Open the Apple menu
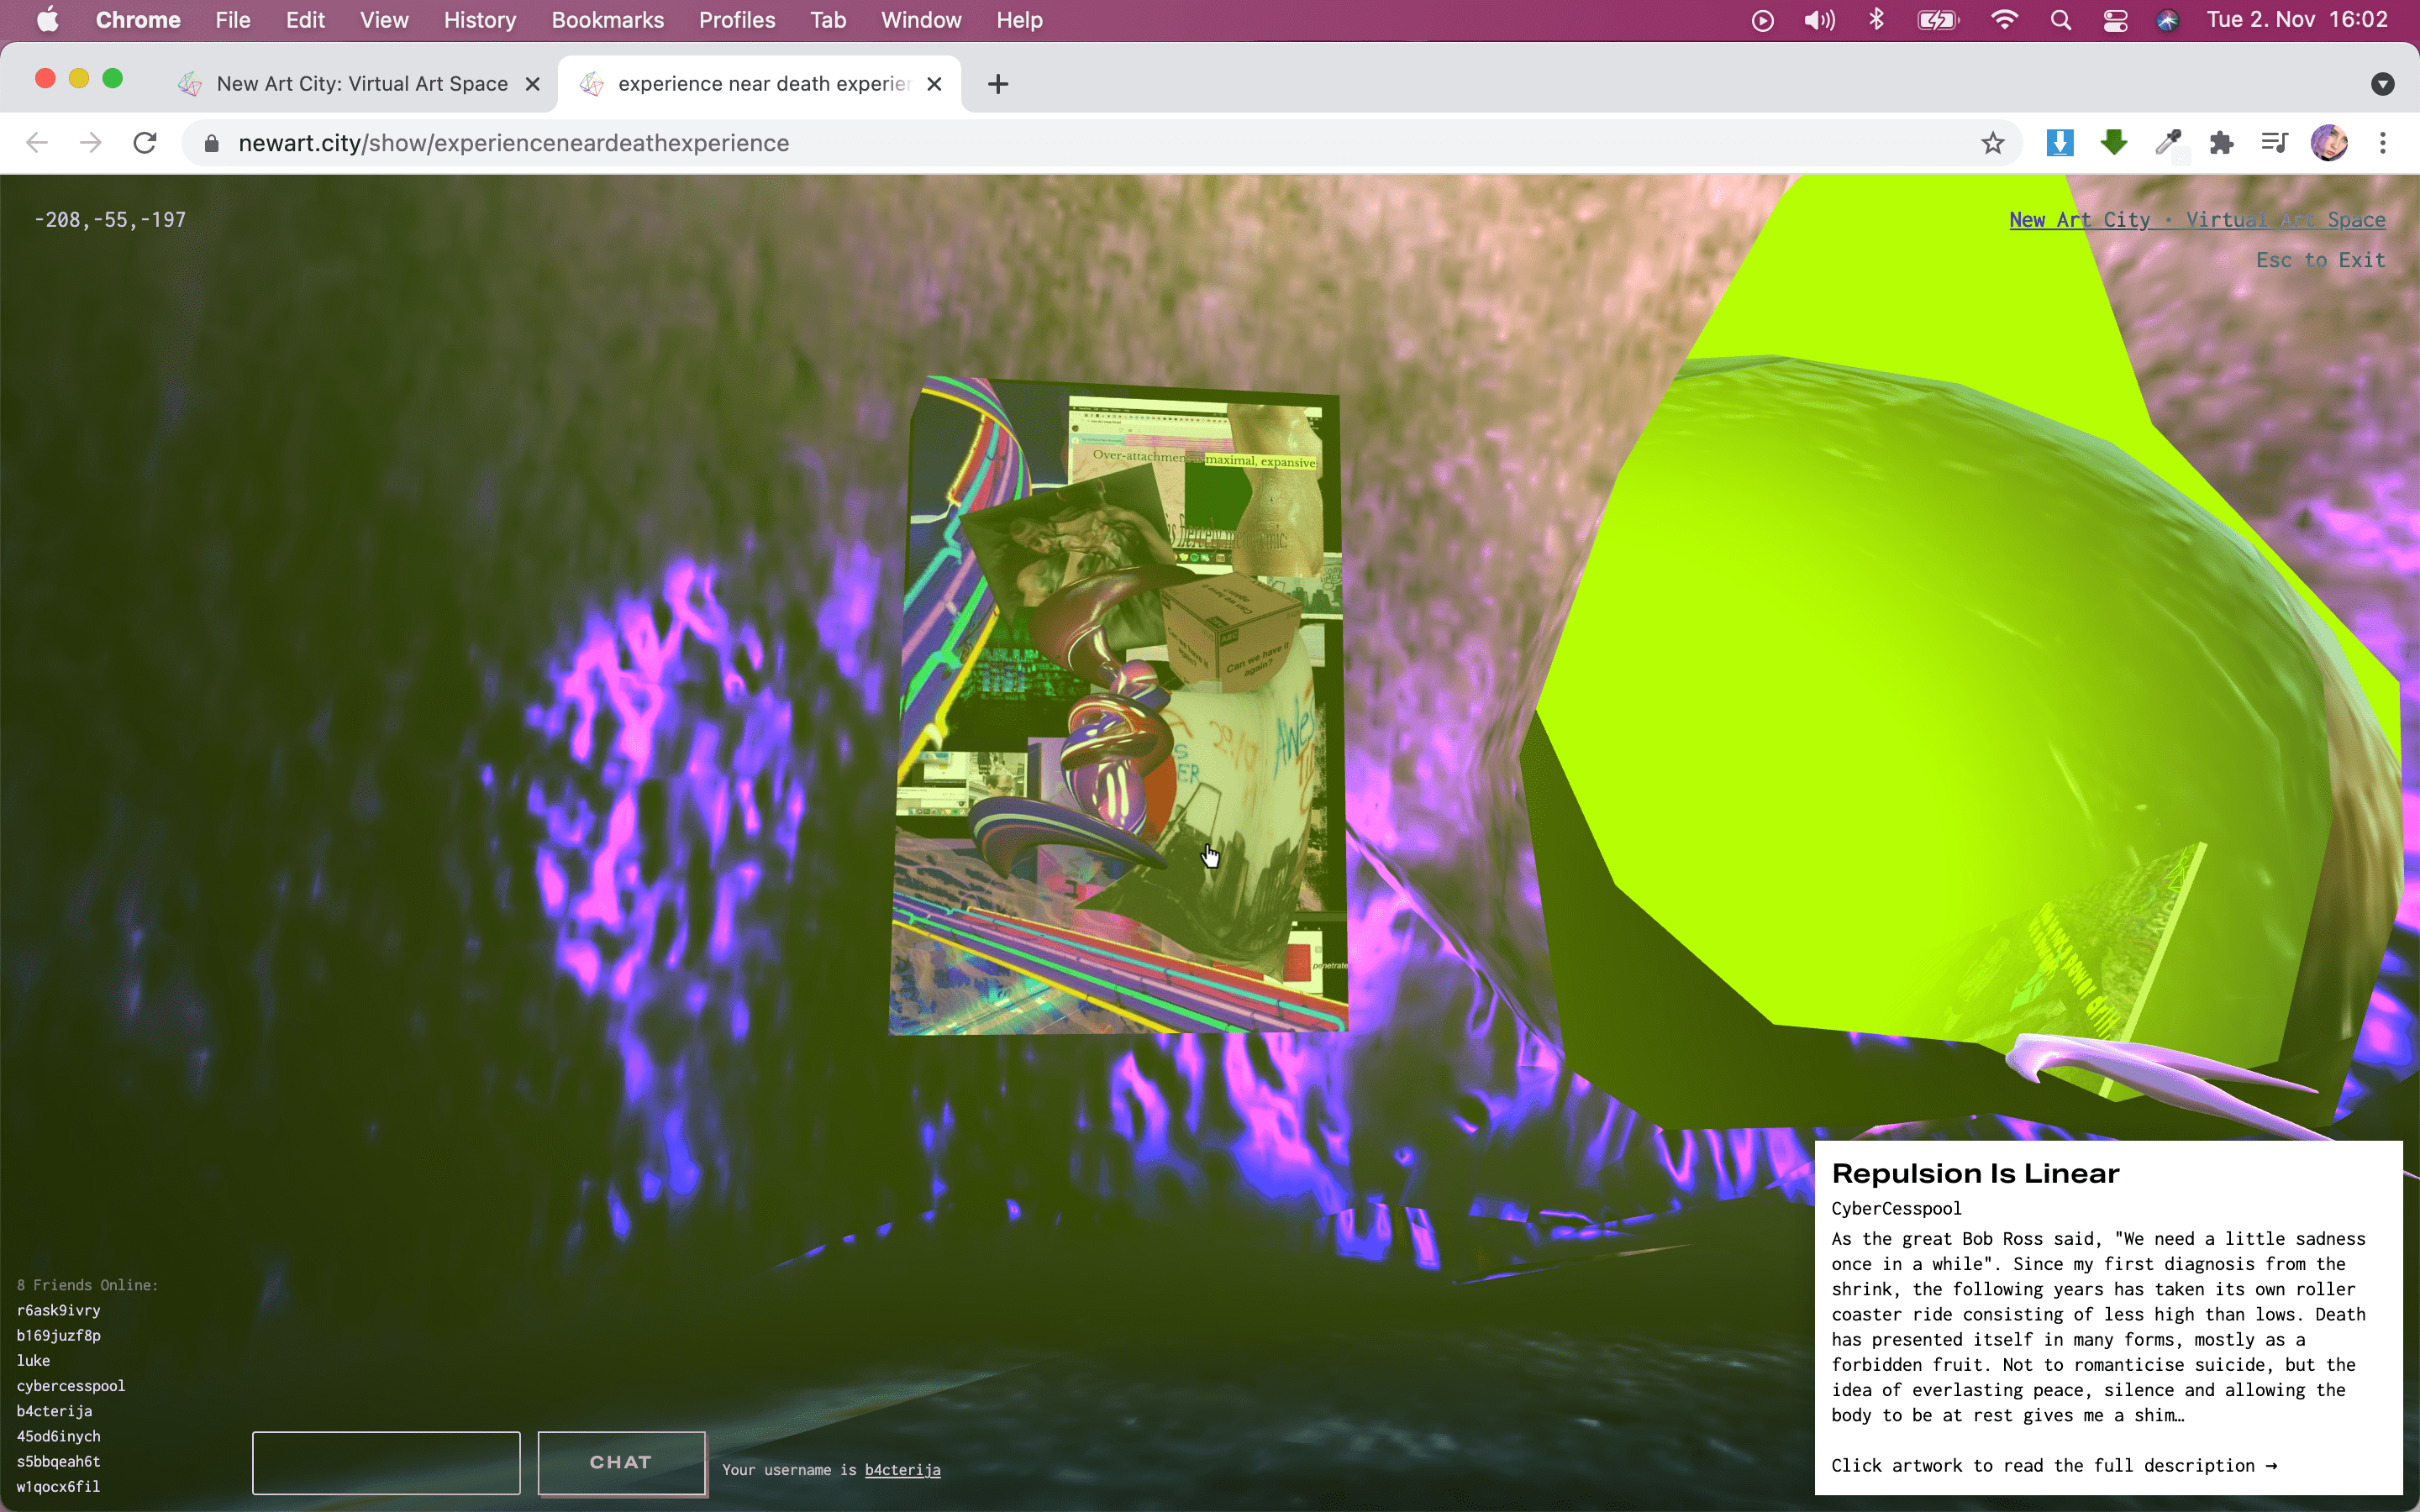2420x1512 pixels. tap(47, 20)
